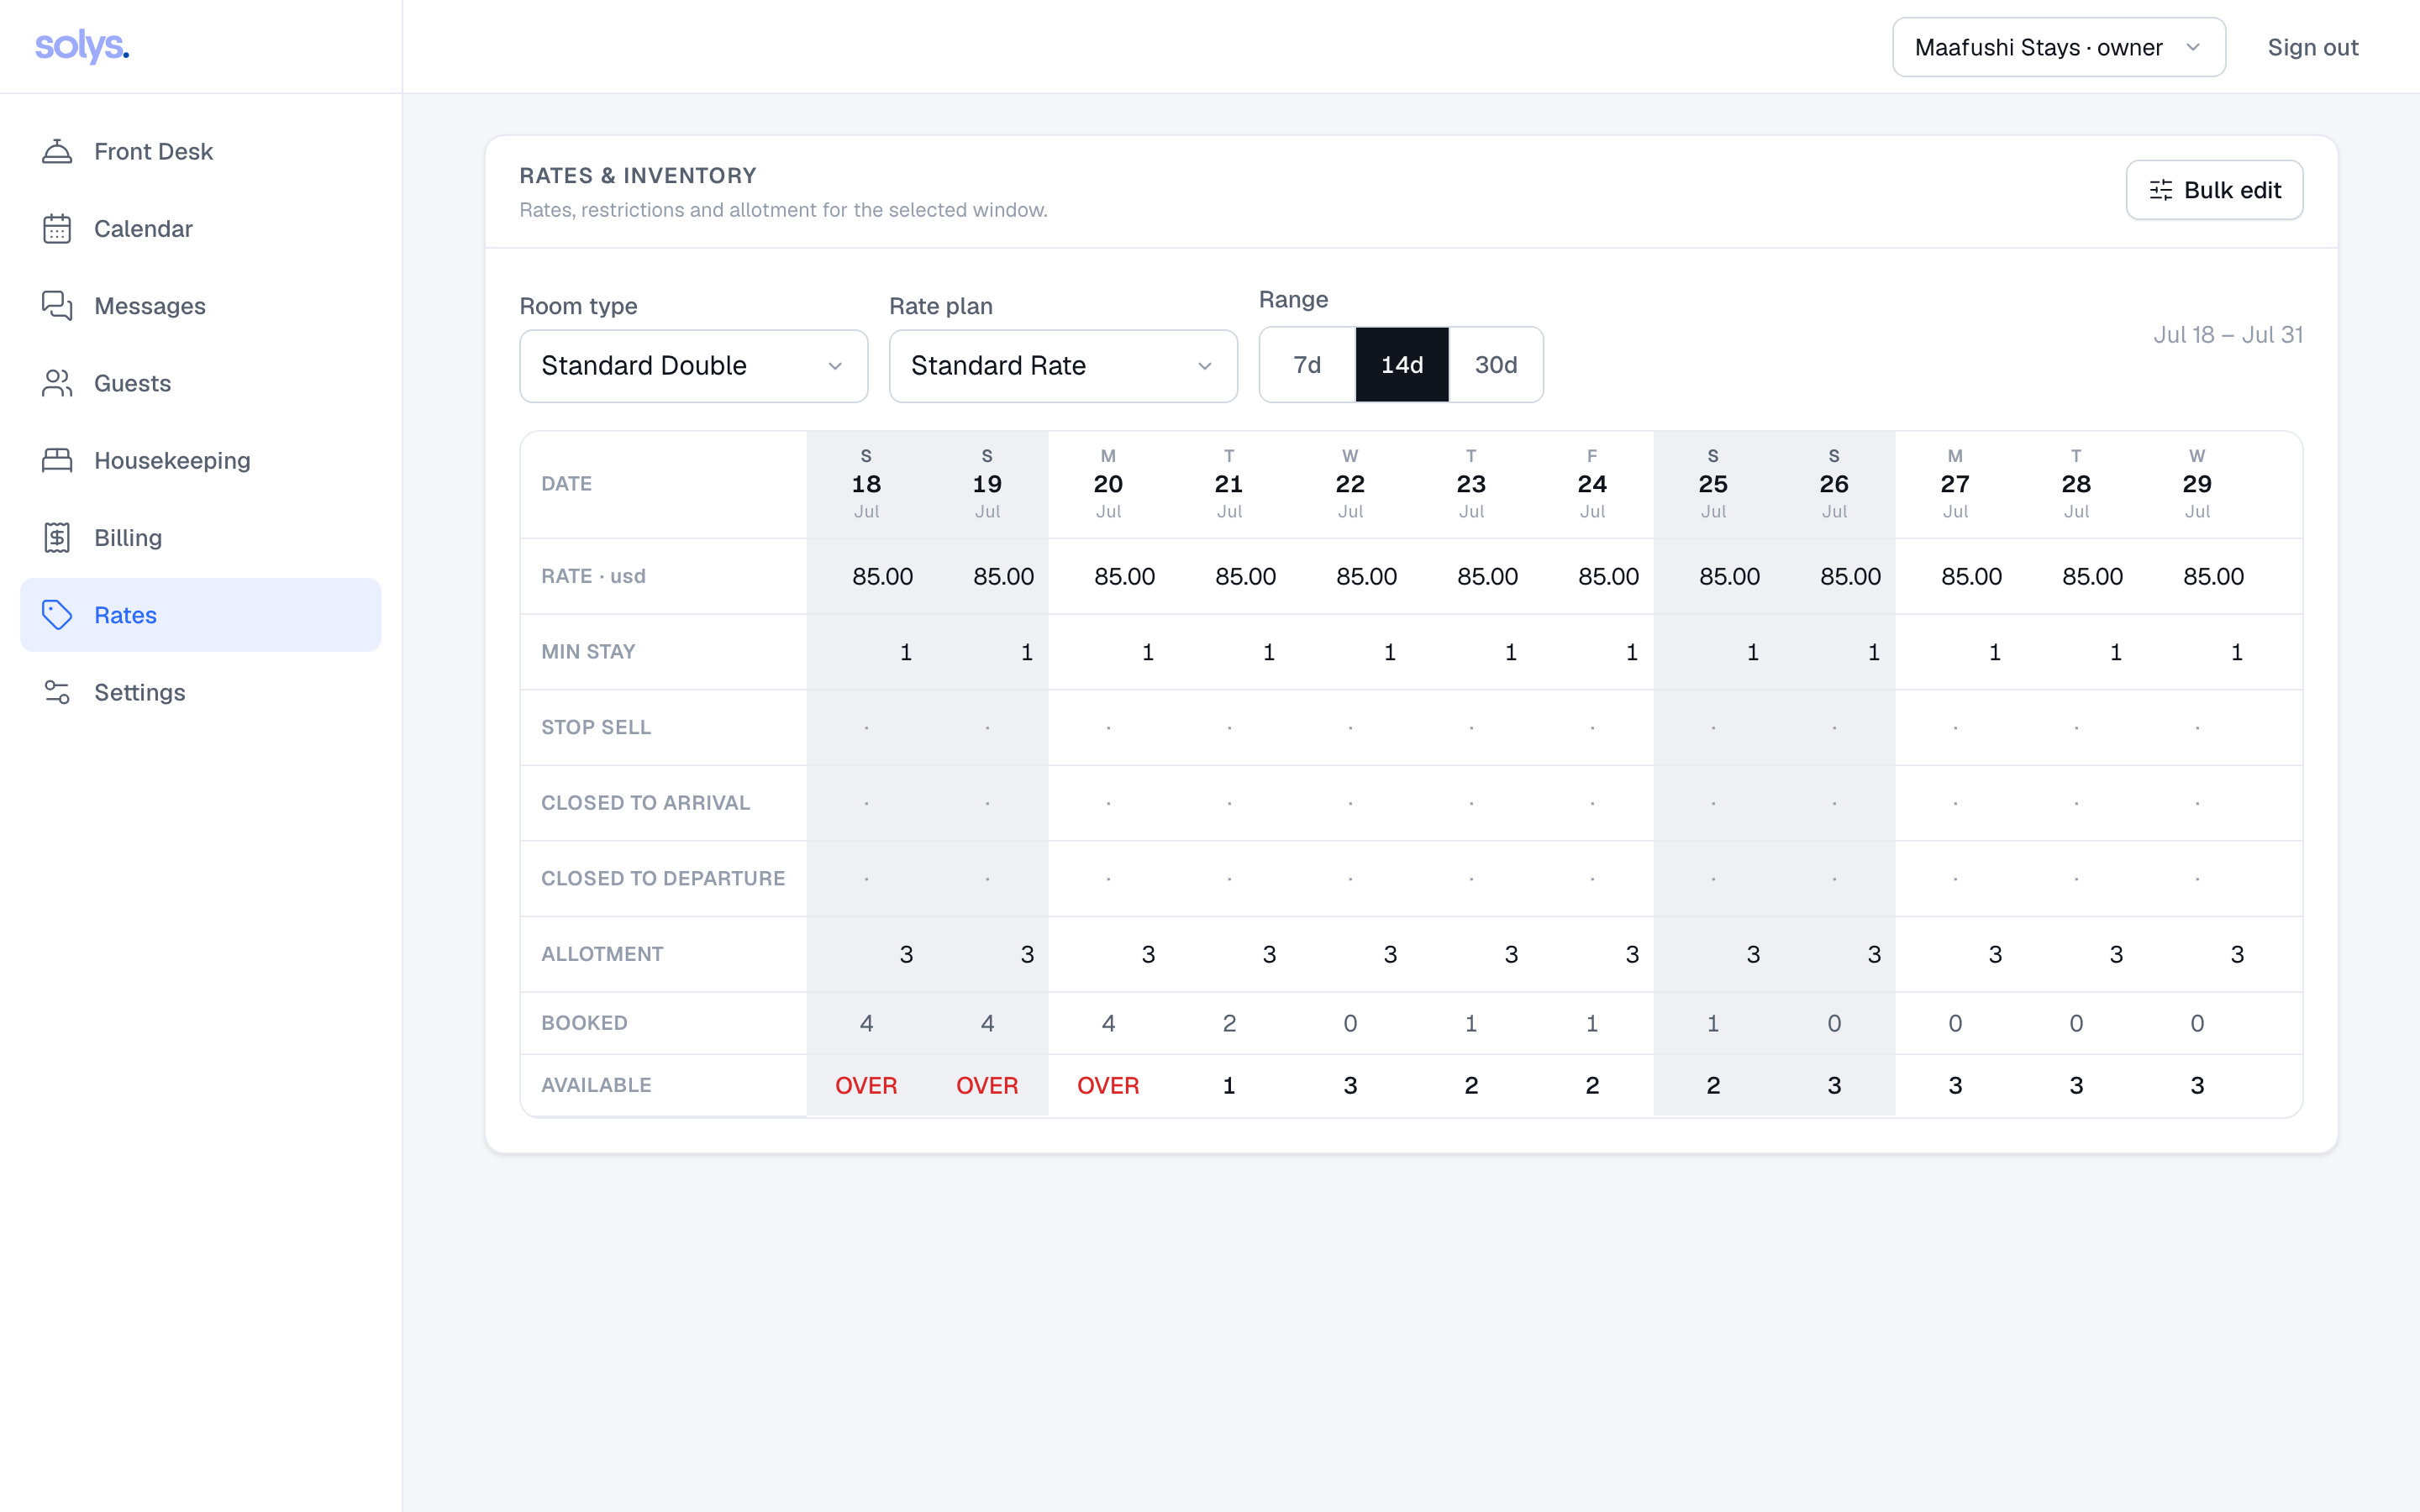Edit the Allotment value for Jul 18
The image size is (2420, 1512).
868,954
